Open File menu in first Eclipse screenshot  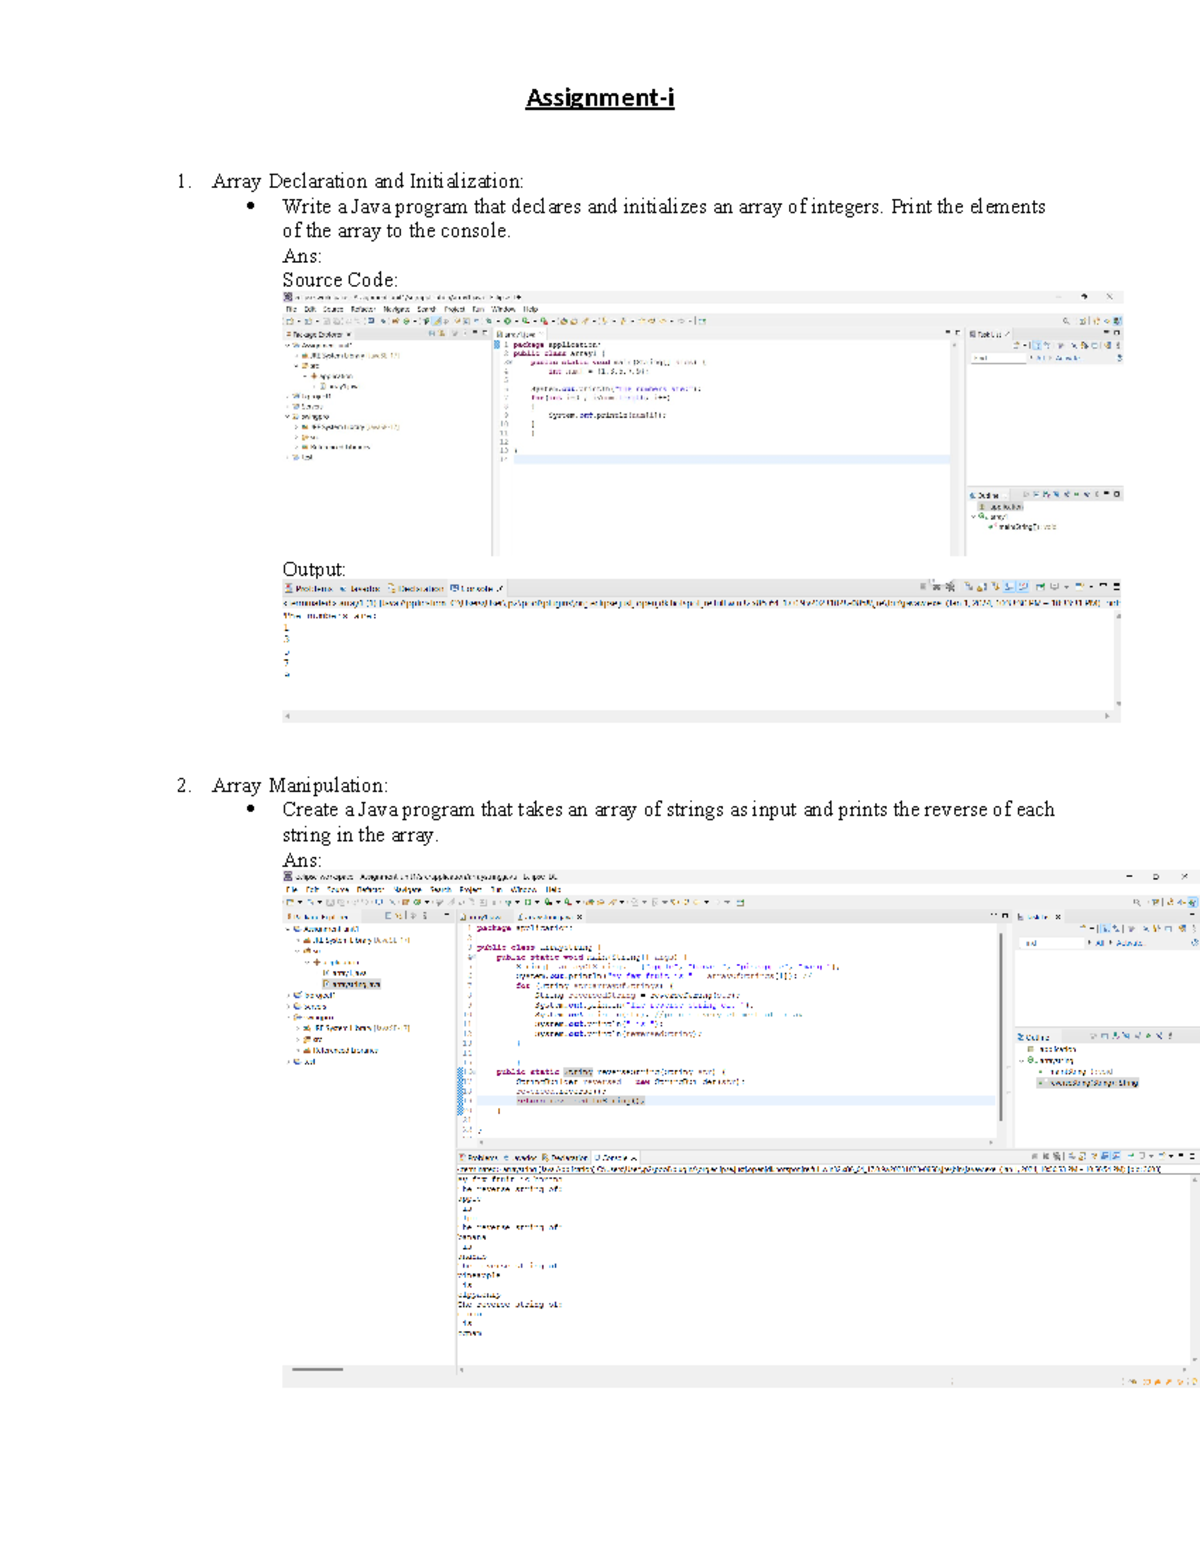pos(289,309)
